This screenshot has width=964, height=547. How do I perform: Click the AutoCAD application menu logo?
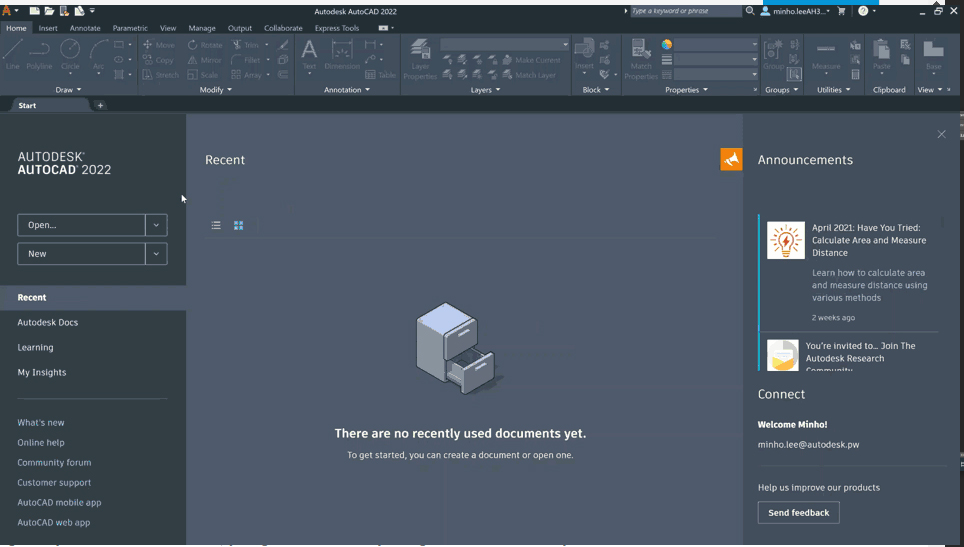pos(7,10)
